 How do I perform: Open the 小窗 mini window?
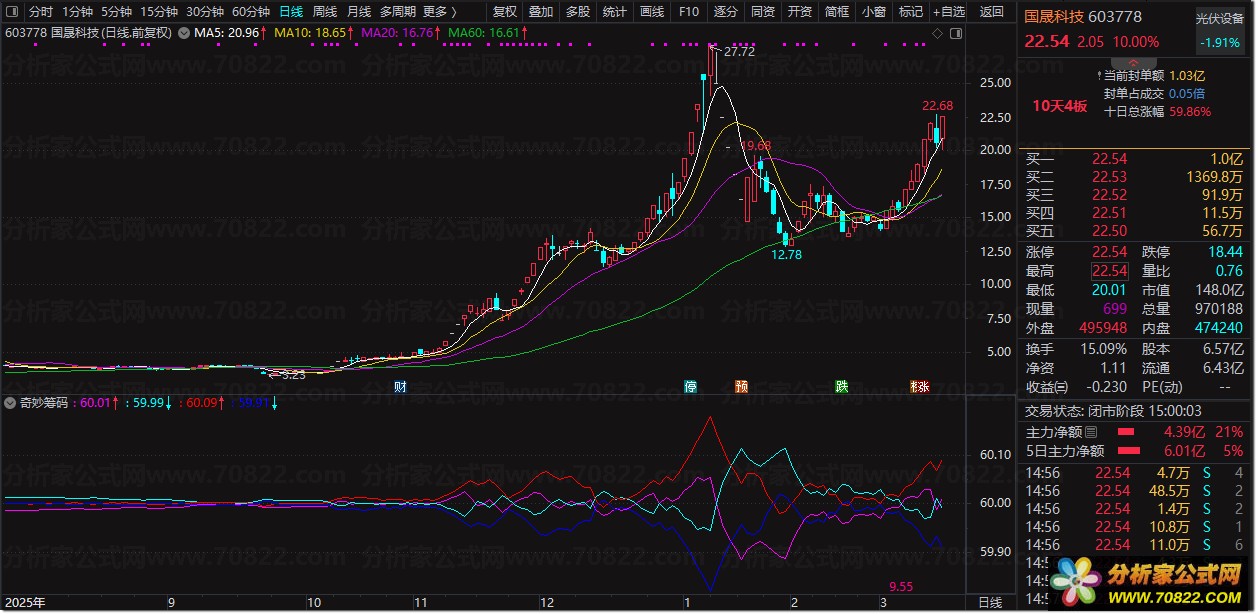(874, 12)
